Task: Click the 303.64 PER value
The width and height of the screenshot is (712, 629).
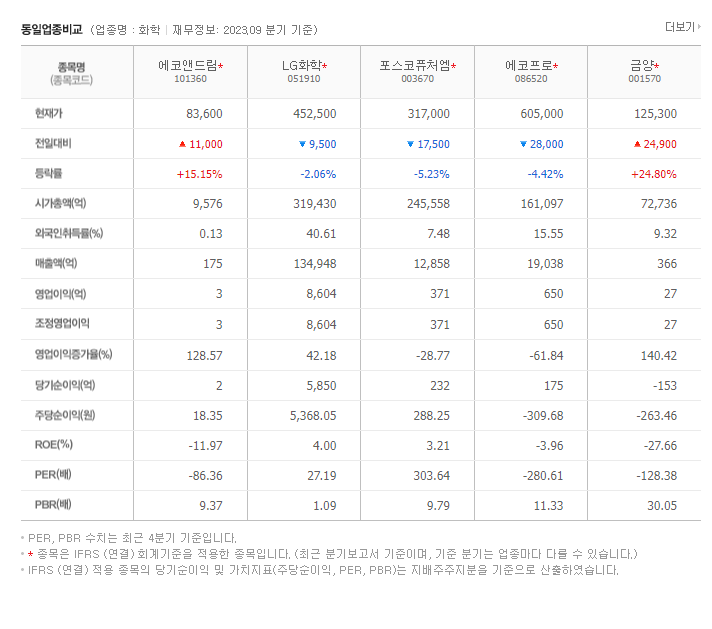Action: click(432, 475)
